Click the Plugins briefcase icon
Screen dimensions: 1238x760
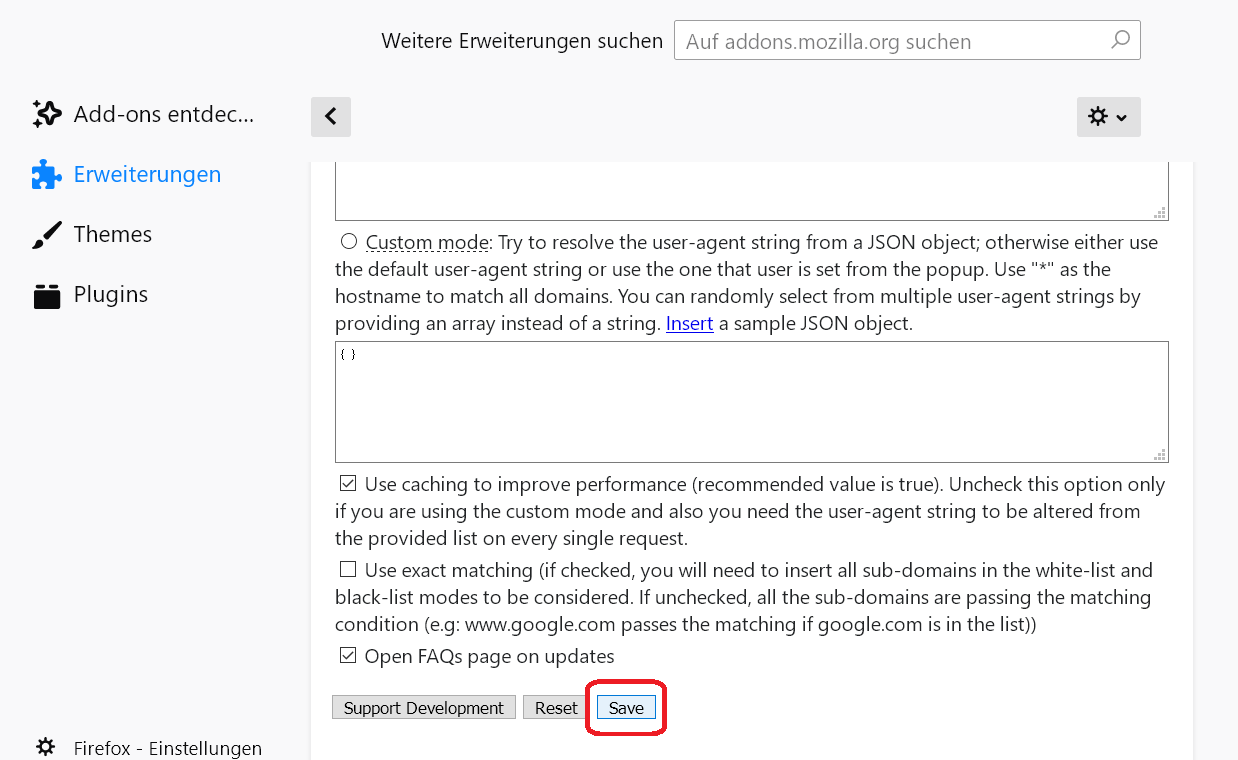(47, 296)
